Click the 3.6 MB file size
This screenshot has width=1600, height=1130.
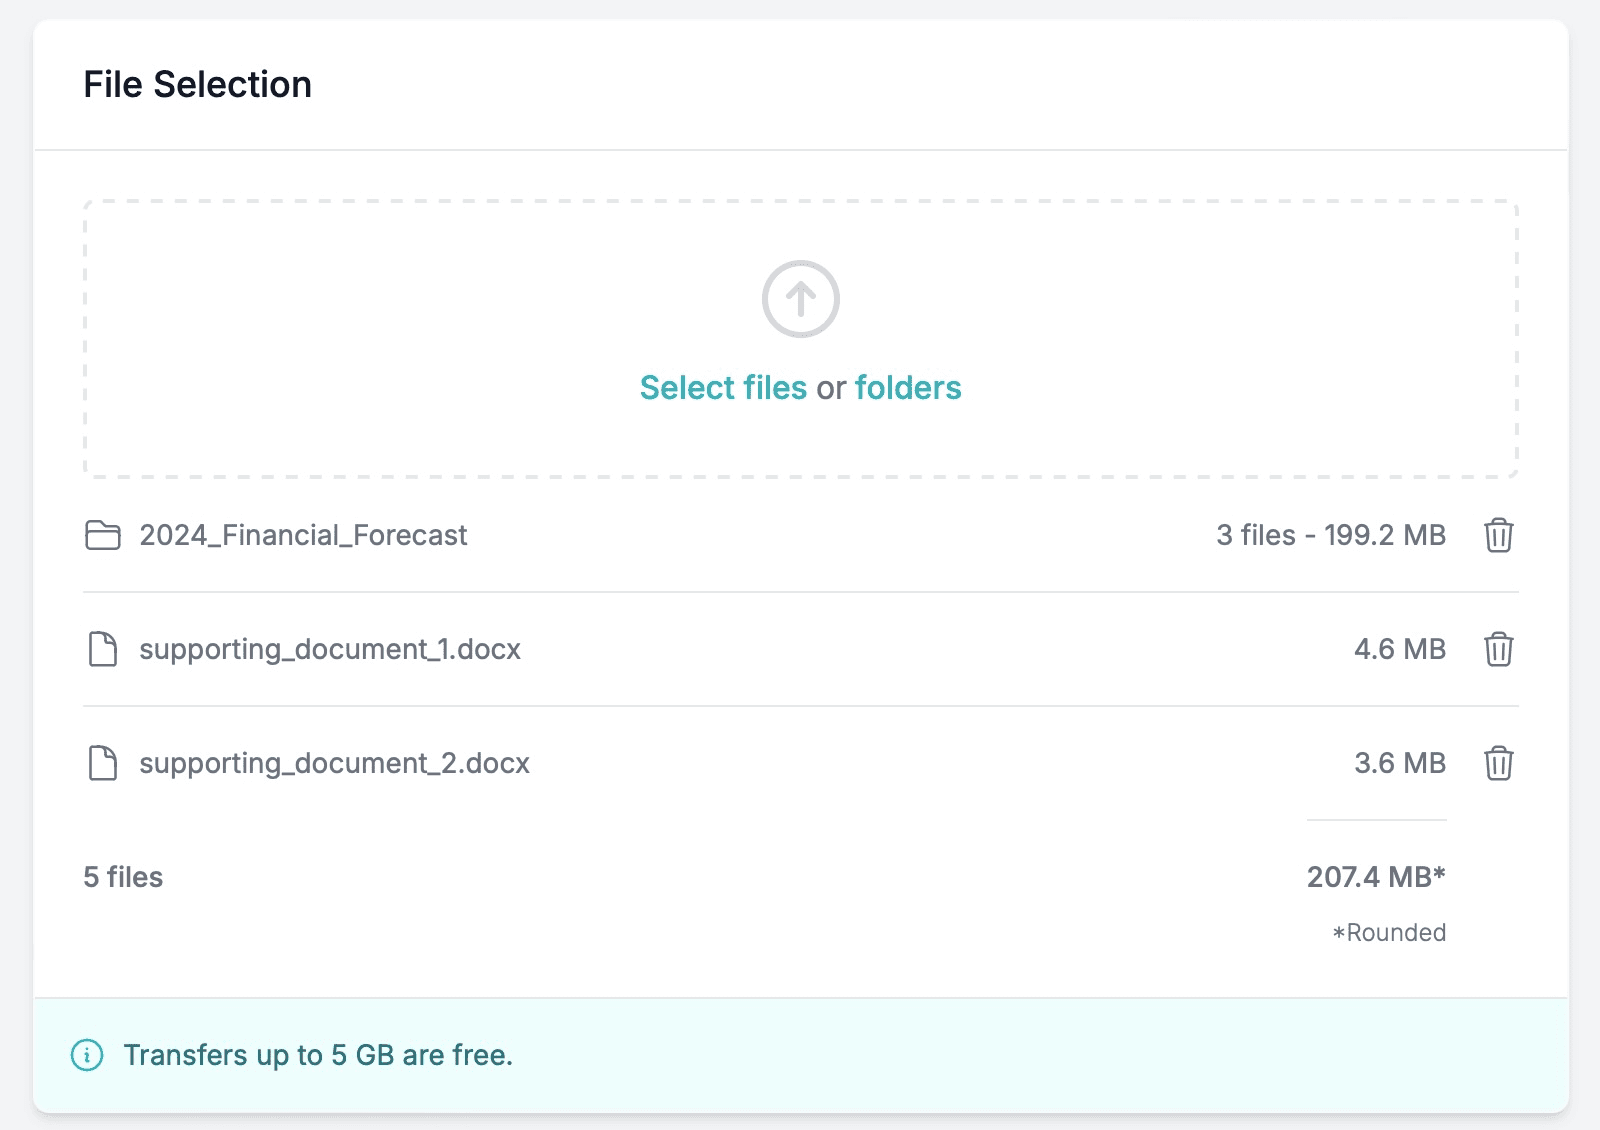pos(1400,763)
